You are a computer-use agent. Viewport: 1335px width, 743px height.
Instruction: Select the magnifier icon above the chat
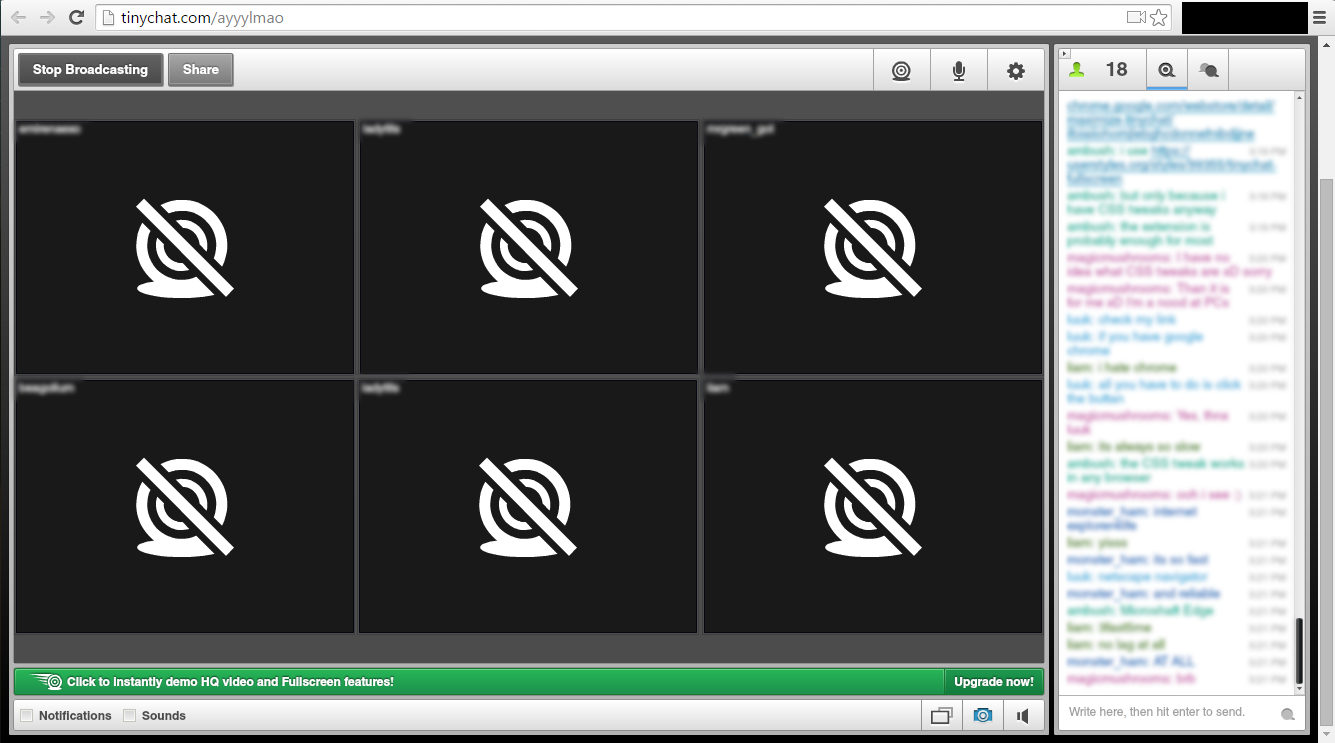[x=1167, y=69]
